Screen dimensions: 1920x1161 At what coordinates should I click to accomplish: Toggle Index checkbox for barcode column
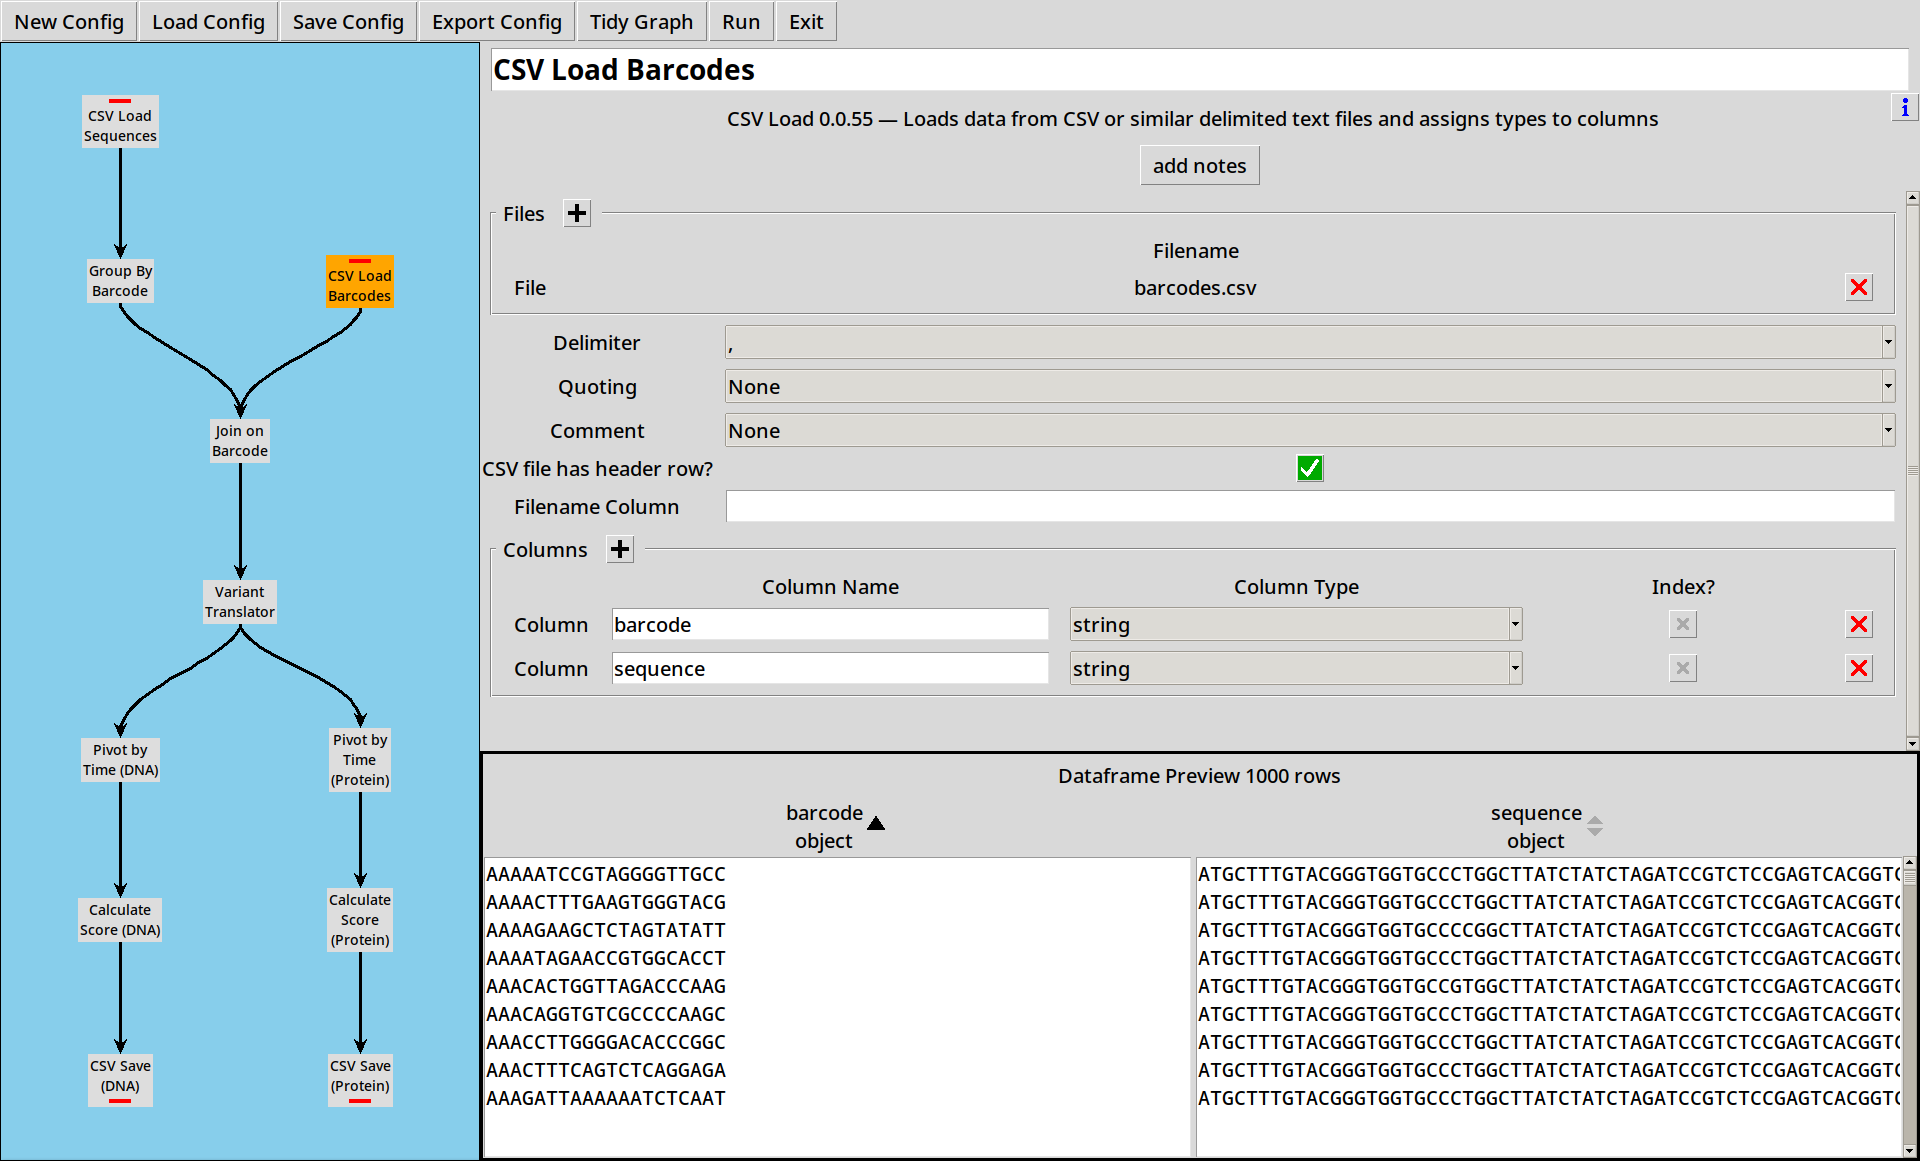[1683, 625]
